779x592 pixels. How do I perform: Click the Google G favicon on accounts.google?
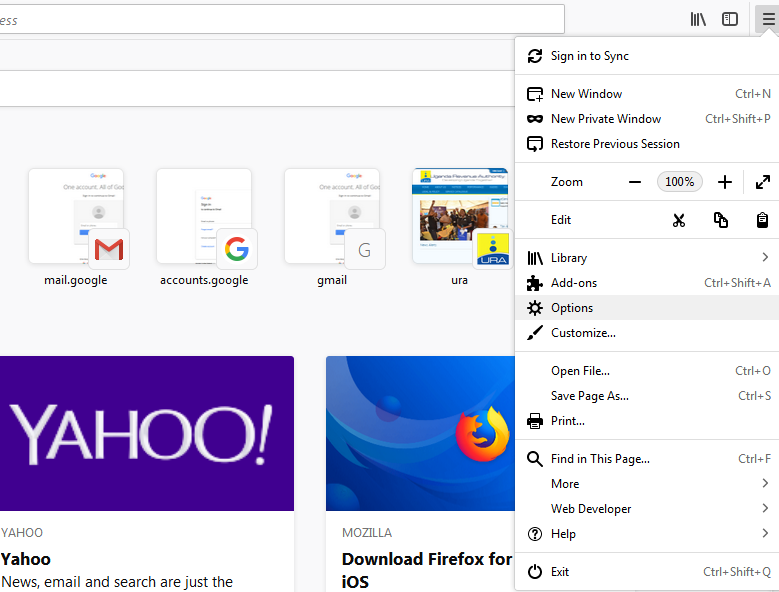tap(237, 249)
